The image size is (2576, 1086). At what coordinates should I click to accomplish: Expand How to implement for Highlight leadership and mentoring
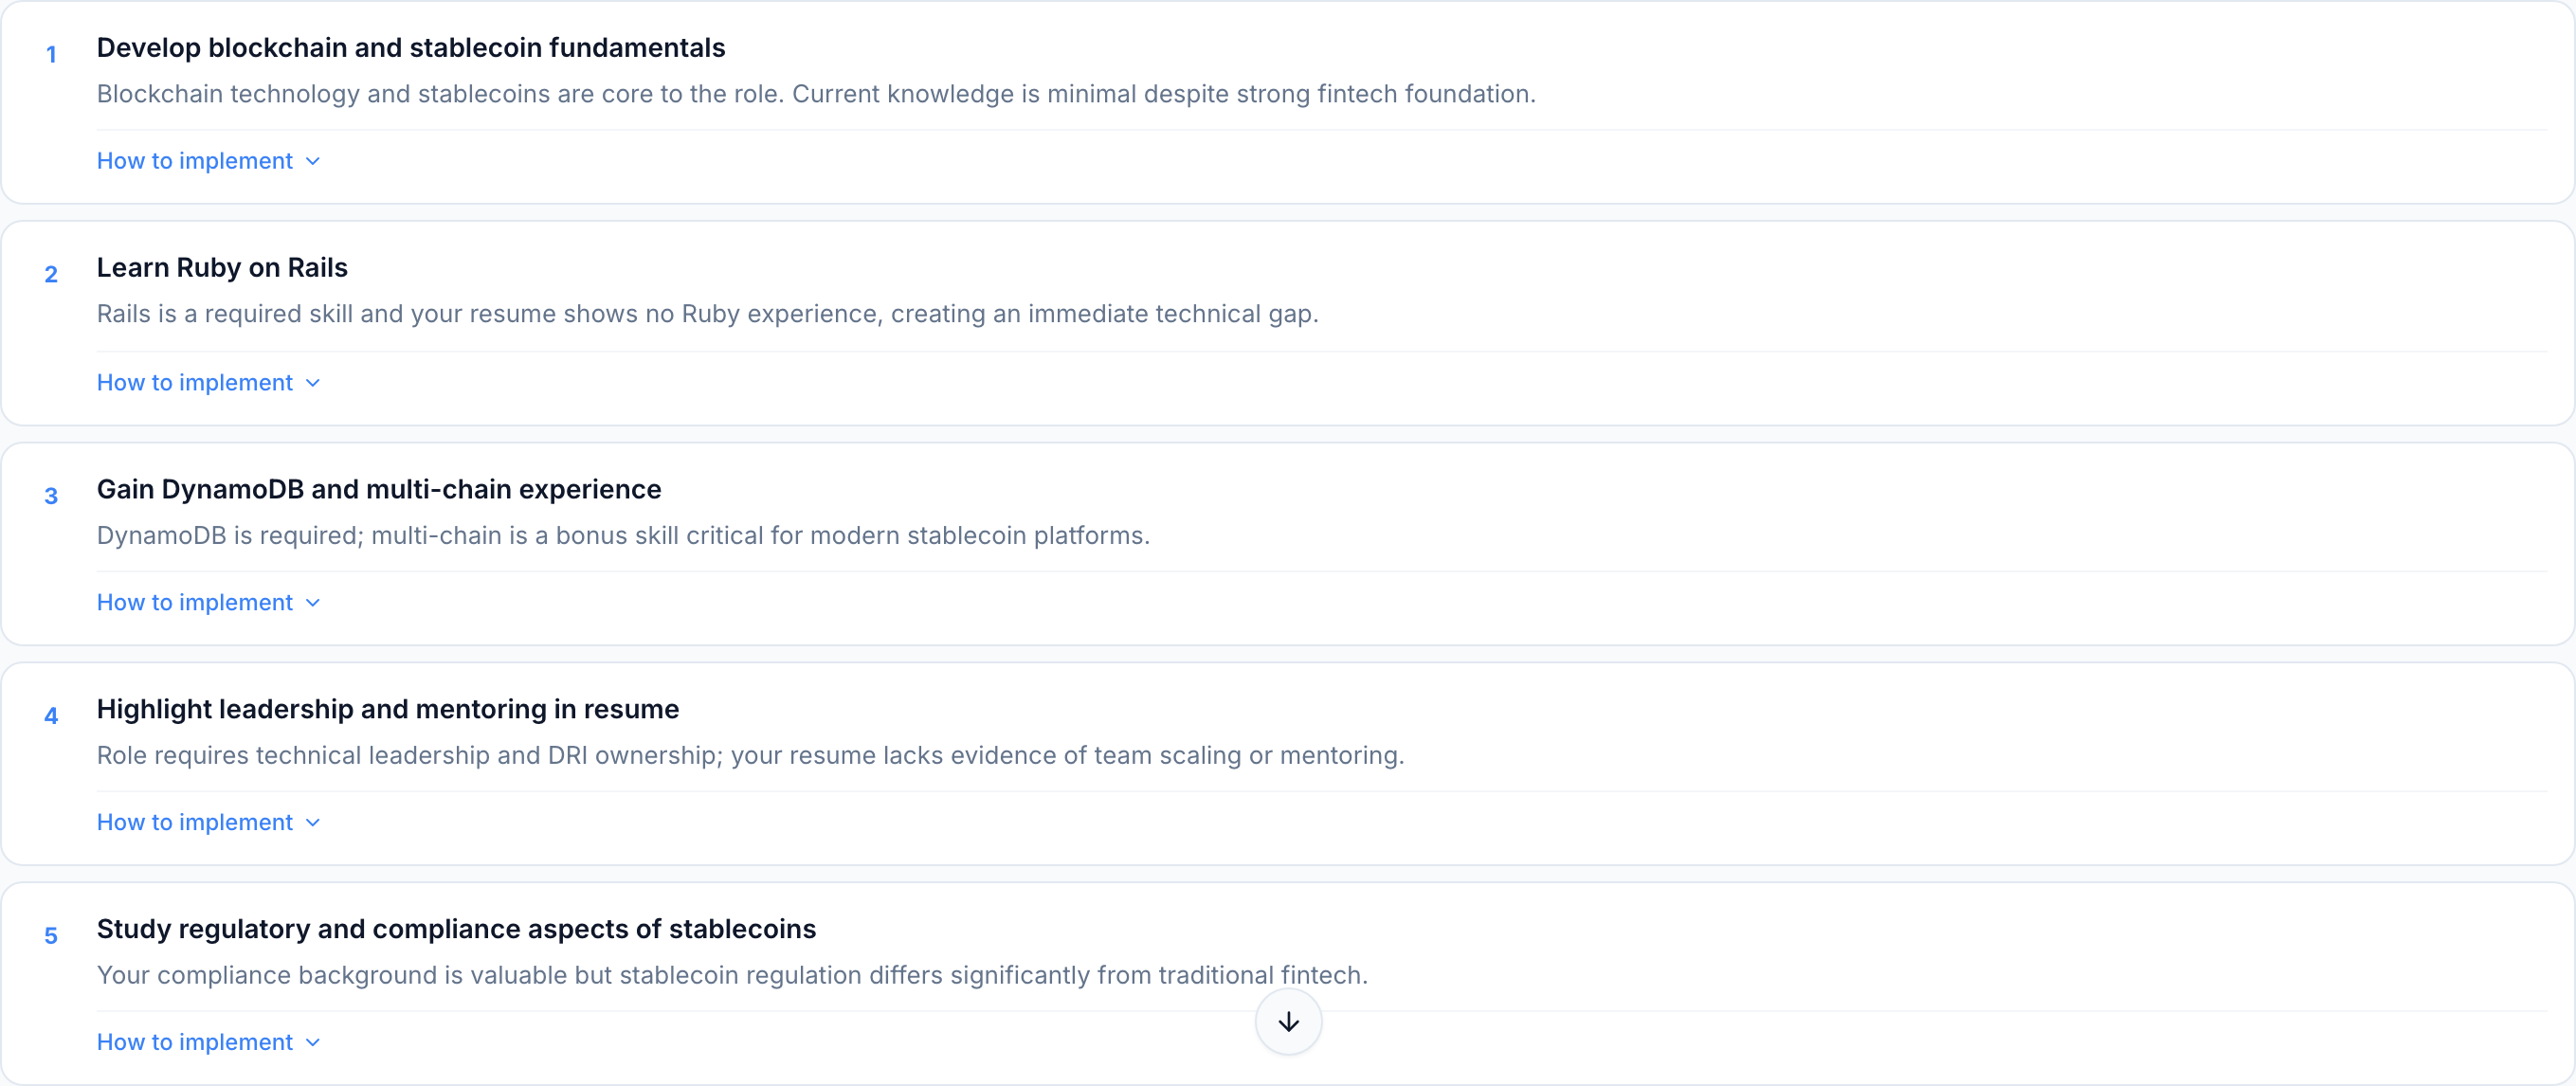(x=195, y=822)
